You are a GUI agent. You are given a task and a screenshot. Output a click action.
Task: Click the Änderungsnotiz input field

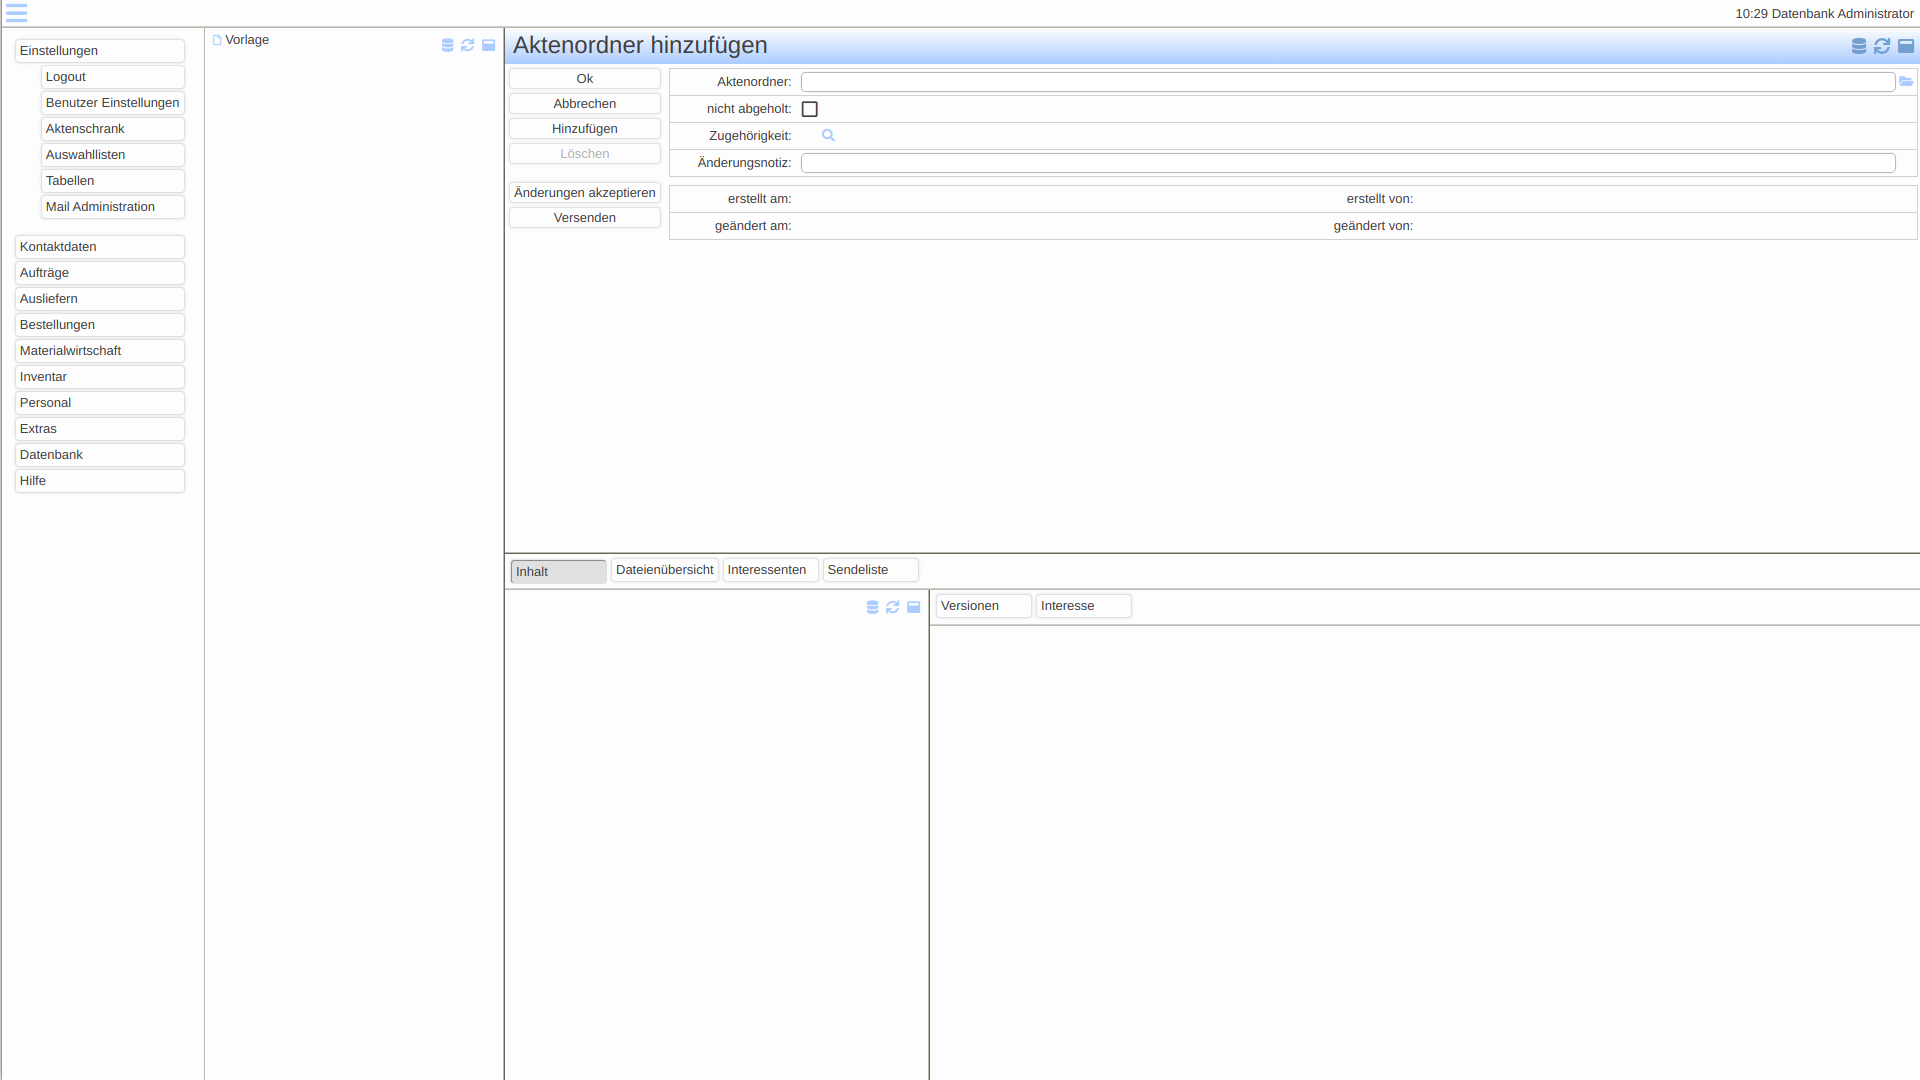[x=1347, y=163]
